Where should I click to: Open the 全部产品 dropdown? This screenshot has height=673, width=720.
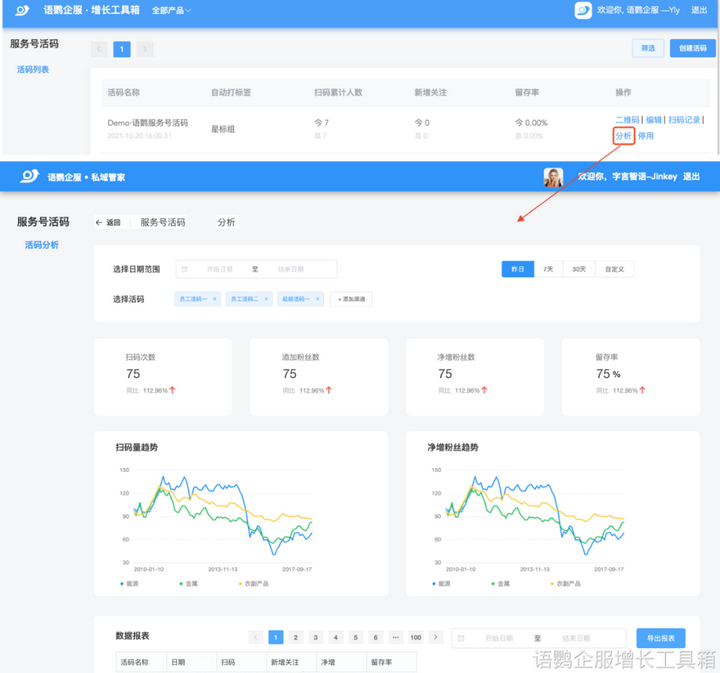tap(171, 10)
